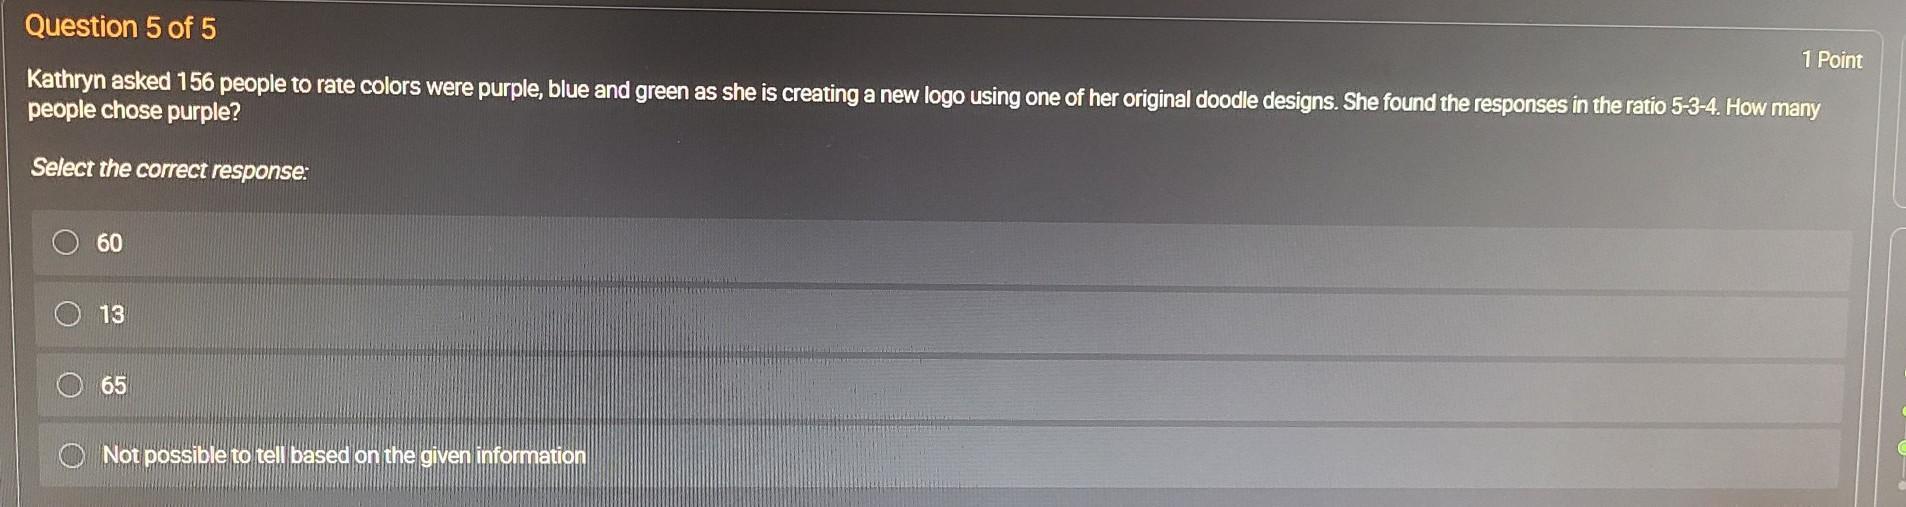1906x507 pixels.
Task: Click the number '156' in the question text
Action: pos(196,82)
